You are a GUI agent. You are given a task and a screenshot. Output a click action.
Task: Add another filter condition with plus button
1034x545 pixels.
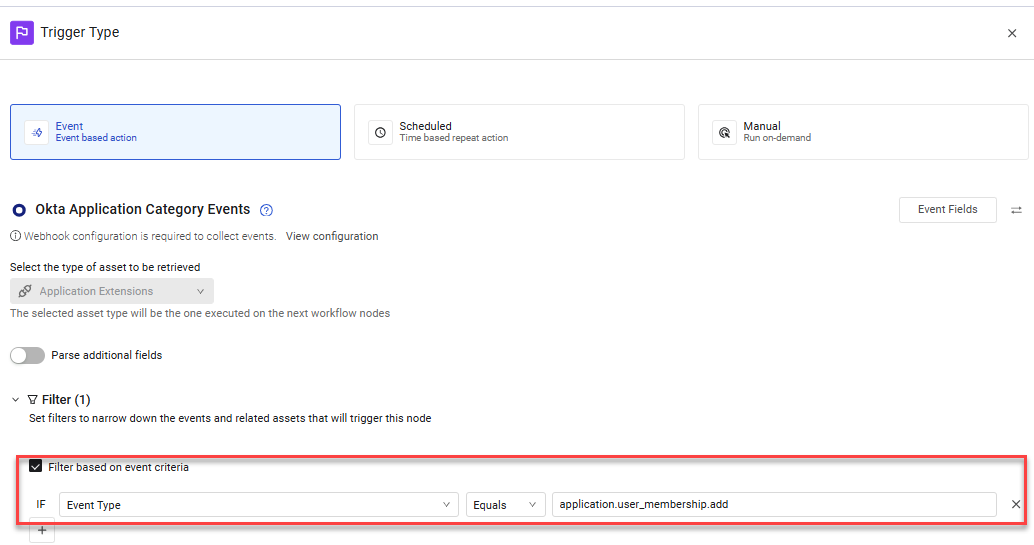click(42, 530)
